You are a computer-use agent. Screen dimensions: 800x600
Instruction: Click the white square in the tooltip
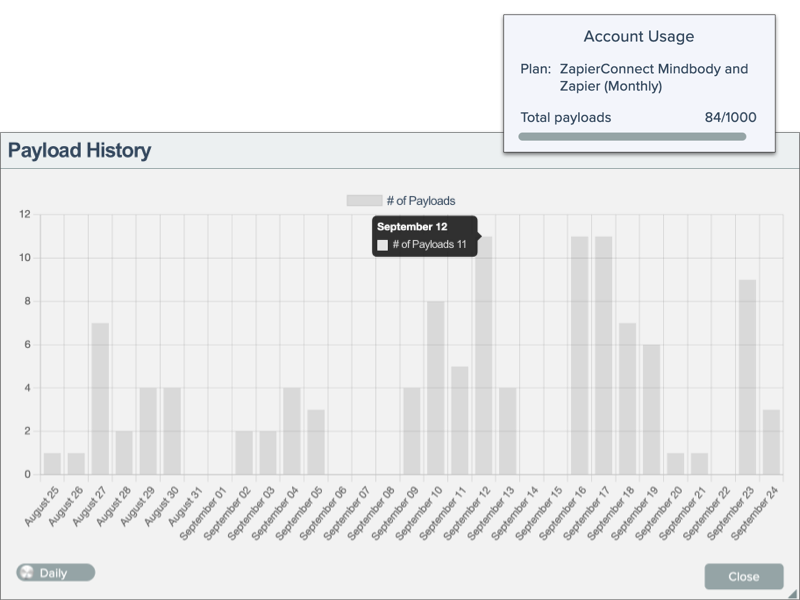tap(382, 245)
